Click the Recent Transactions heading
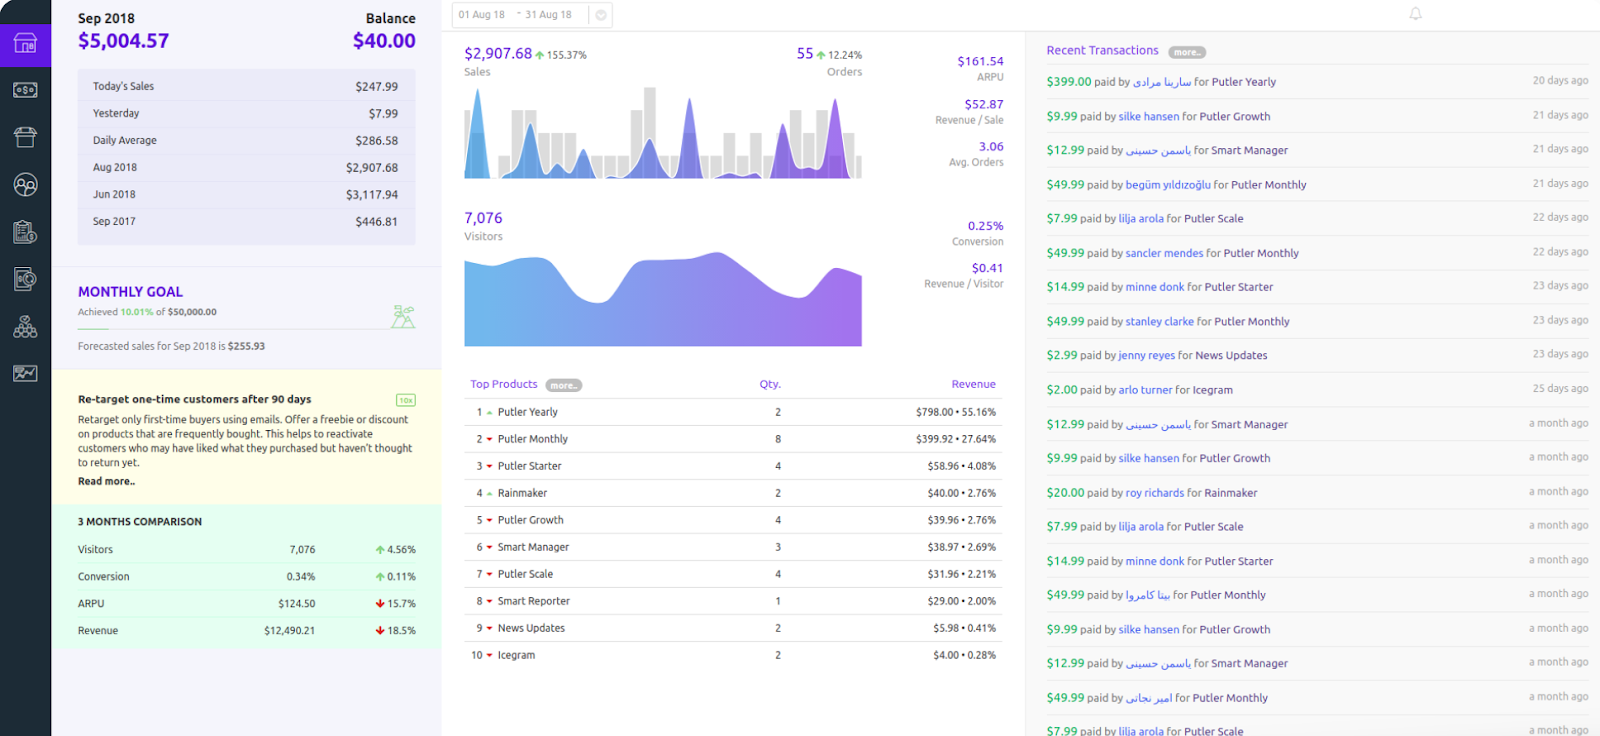The image size is (1600, 736). tap(1102, 50)
